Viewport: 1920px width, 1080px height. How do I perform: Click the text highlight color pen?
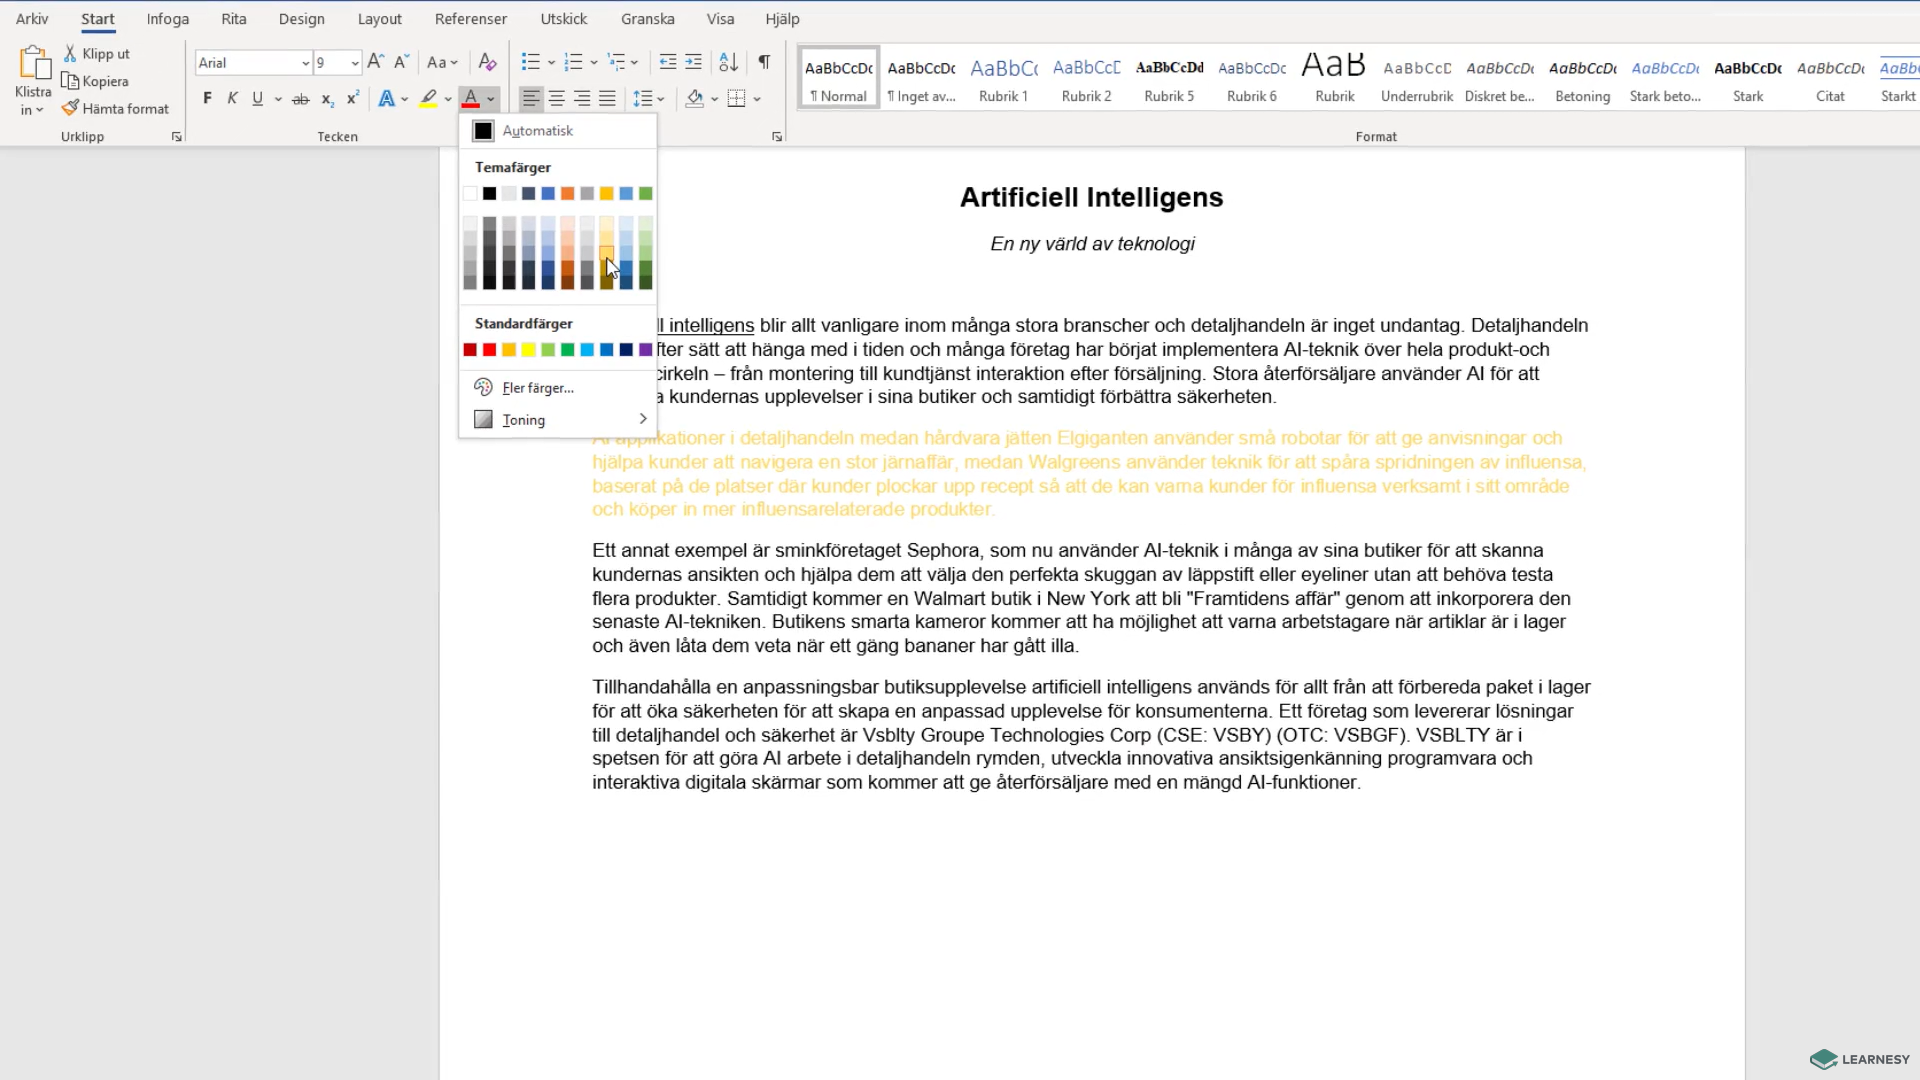[428, 98]
